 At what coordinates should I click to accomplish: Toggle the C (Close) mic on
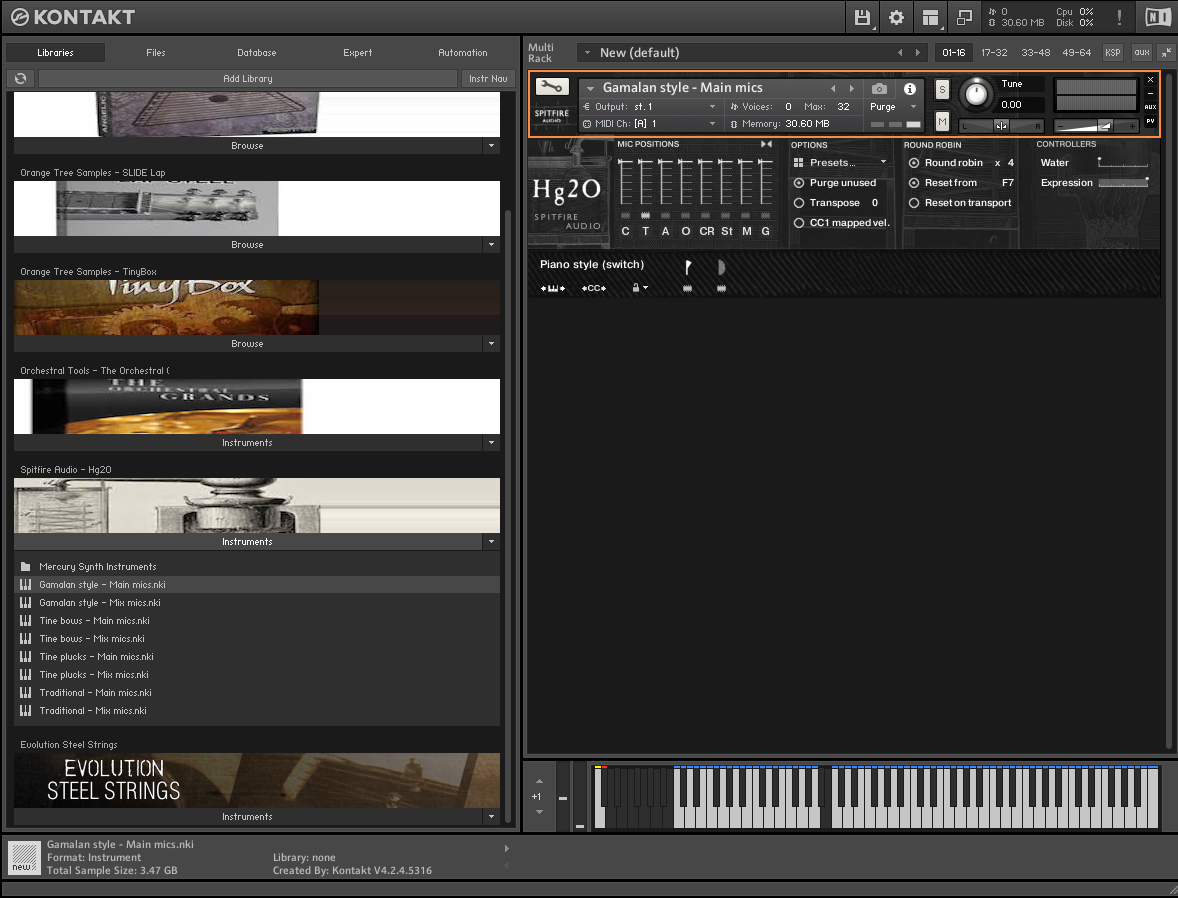pyautogui.click(x=625, y=216)
